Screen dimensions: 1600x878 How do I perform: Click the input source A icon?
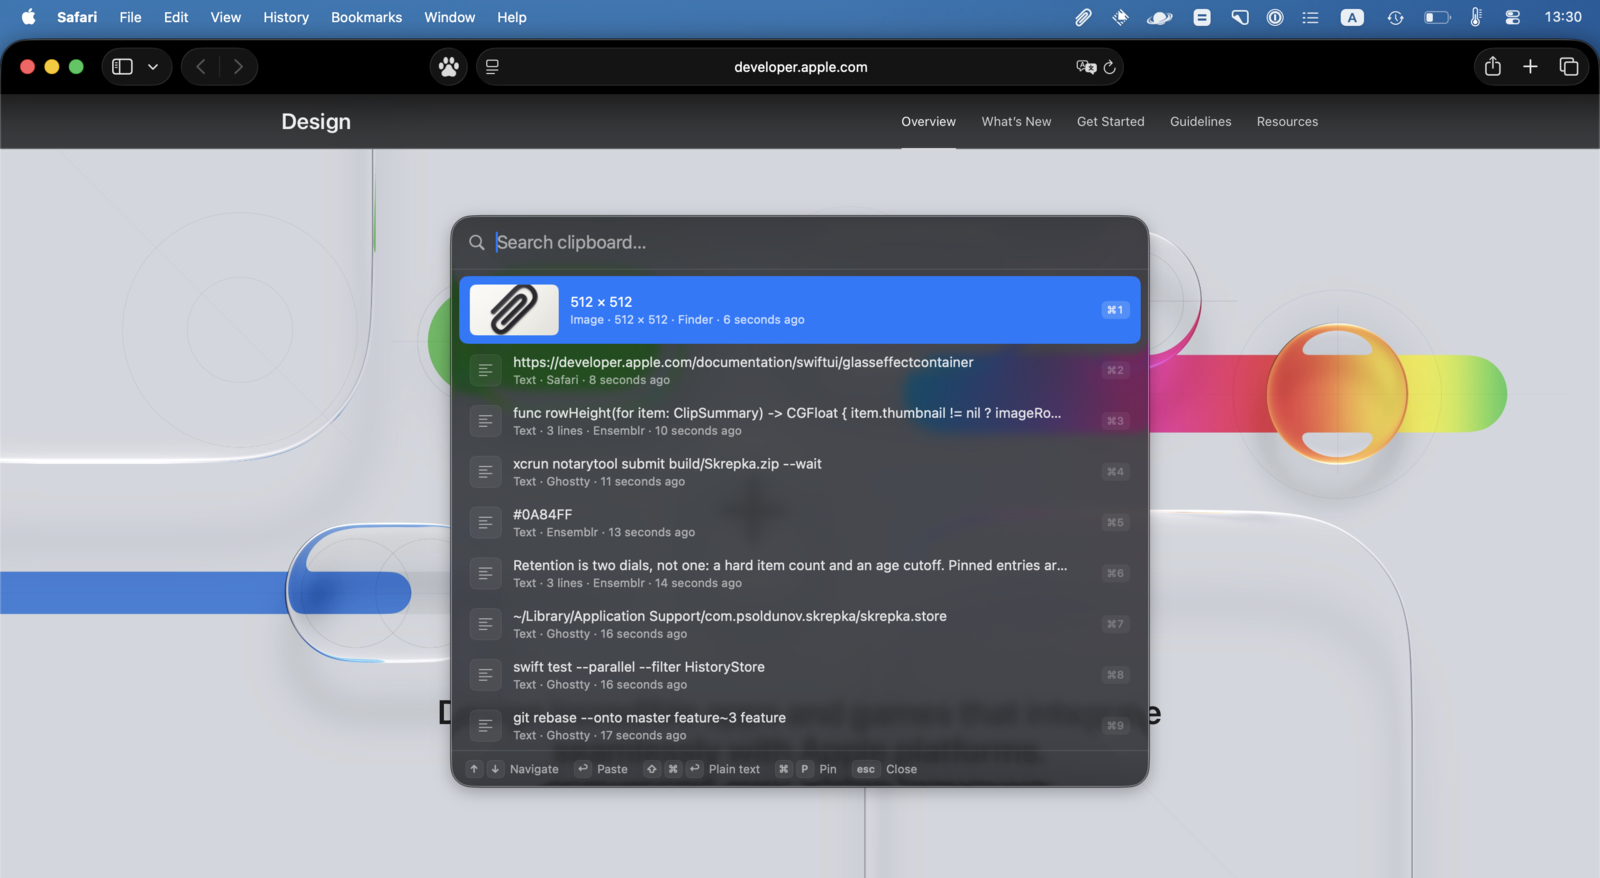(x=1352, y=17)
